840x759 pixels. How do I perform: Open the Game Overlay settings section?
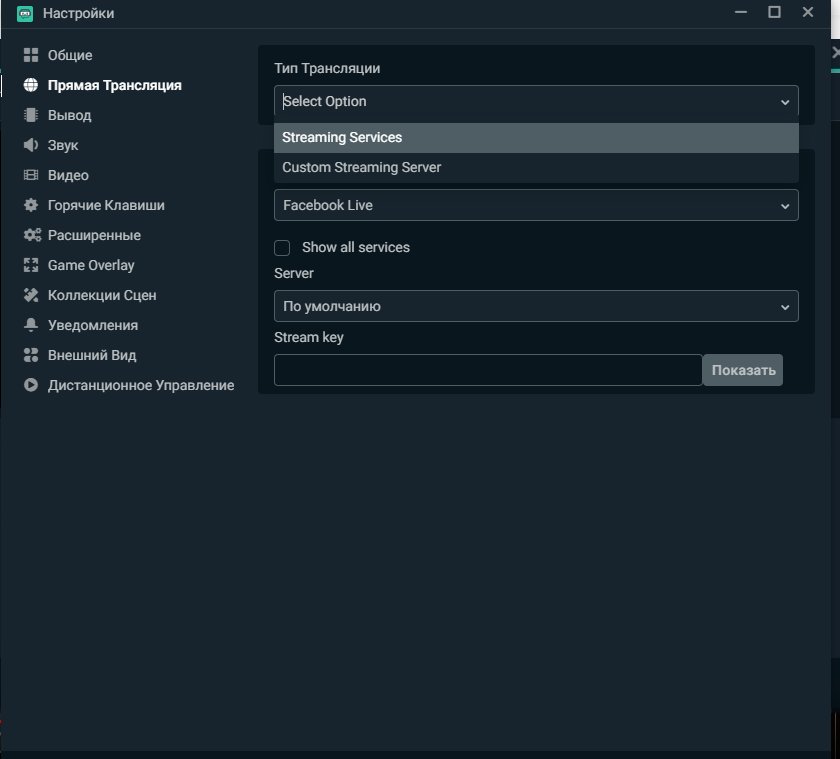[90, 265]
